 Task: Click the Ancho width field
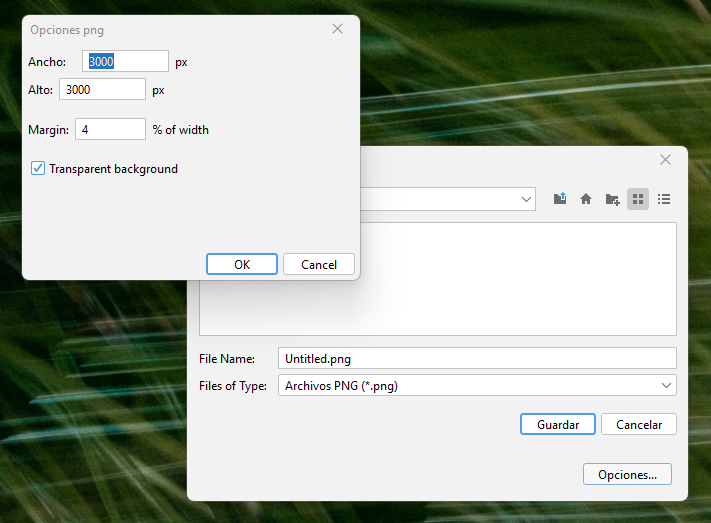pyautogui.click(x=125, y=62)
